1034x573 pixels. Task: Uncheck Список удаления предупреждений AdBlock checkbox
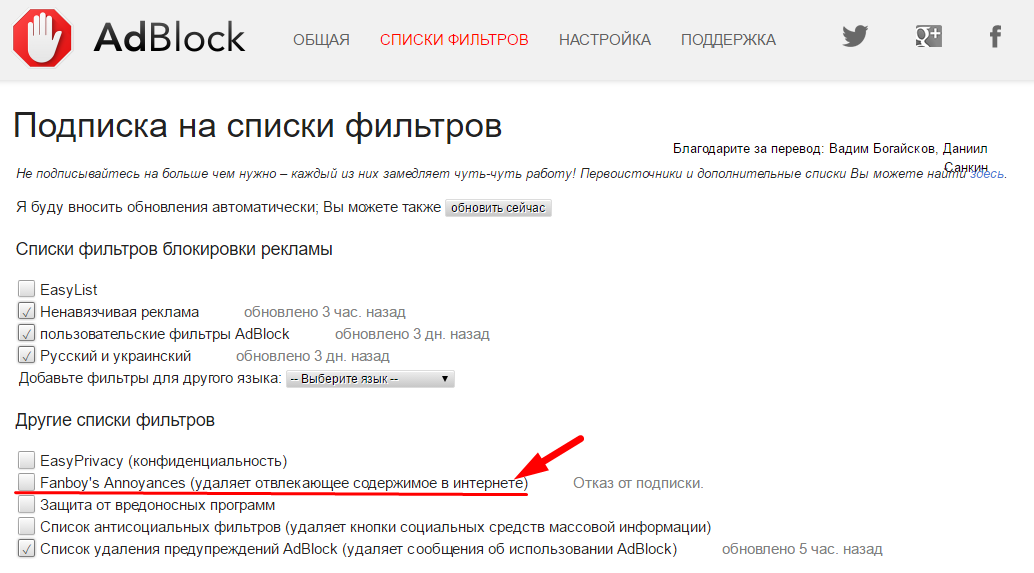tap(26, 549)
